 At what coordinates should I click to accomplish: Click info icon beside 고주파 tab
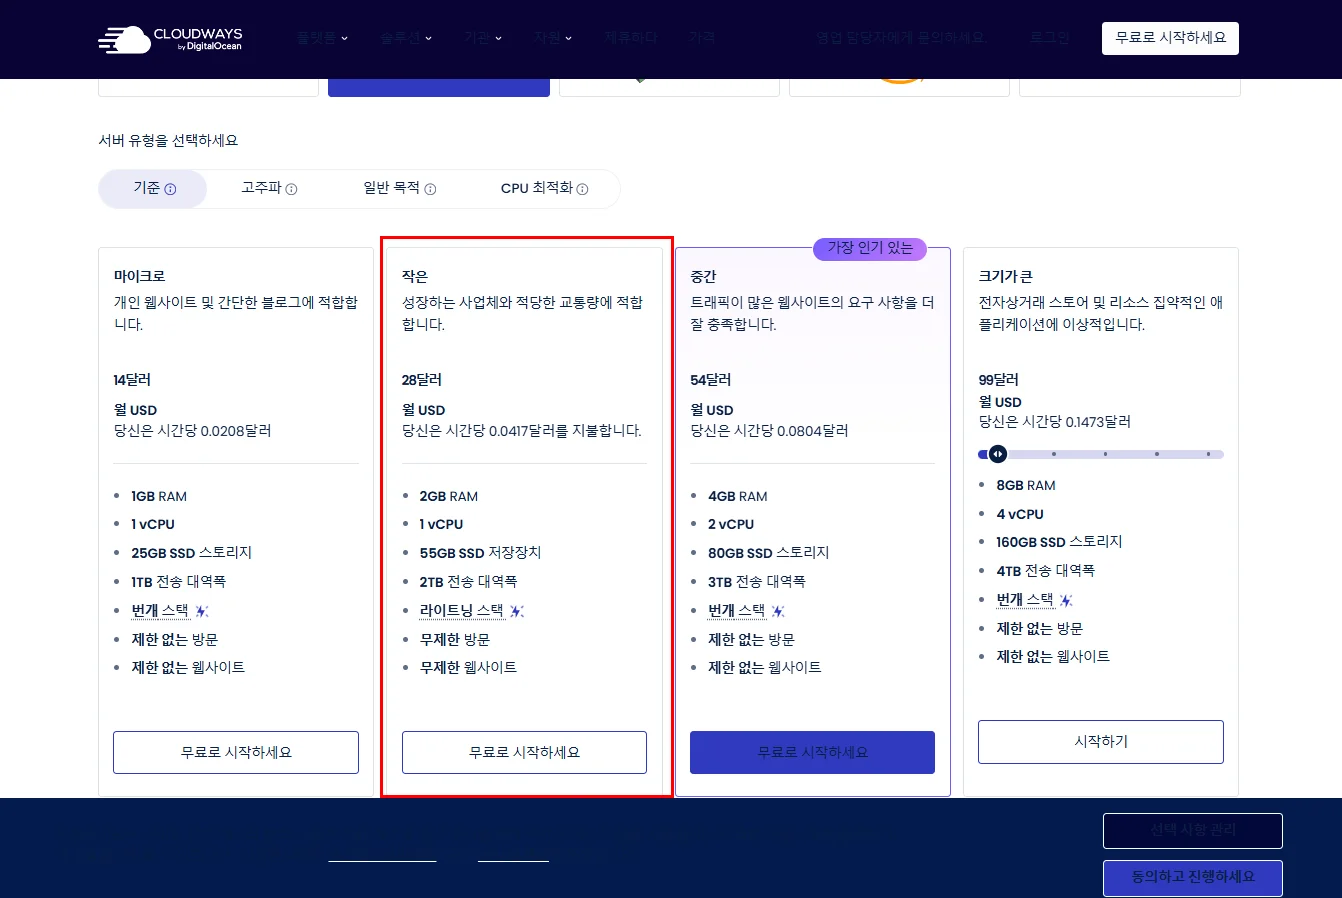[292, 189]
